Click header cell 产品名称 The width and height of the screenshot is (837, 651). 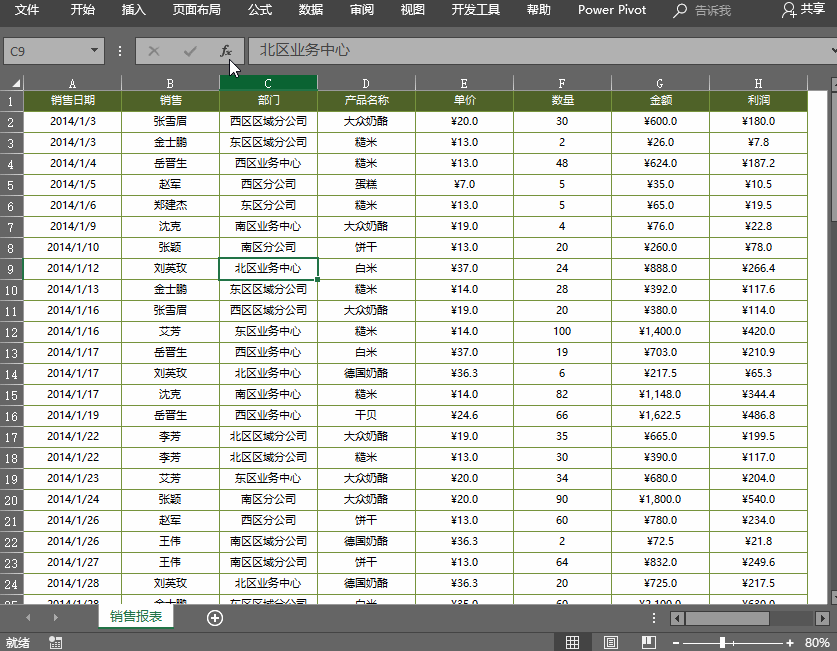click(x=366, y=100)
